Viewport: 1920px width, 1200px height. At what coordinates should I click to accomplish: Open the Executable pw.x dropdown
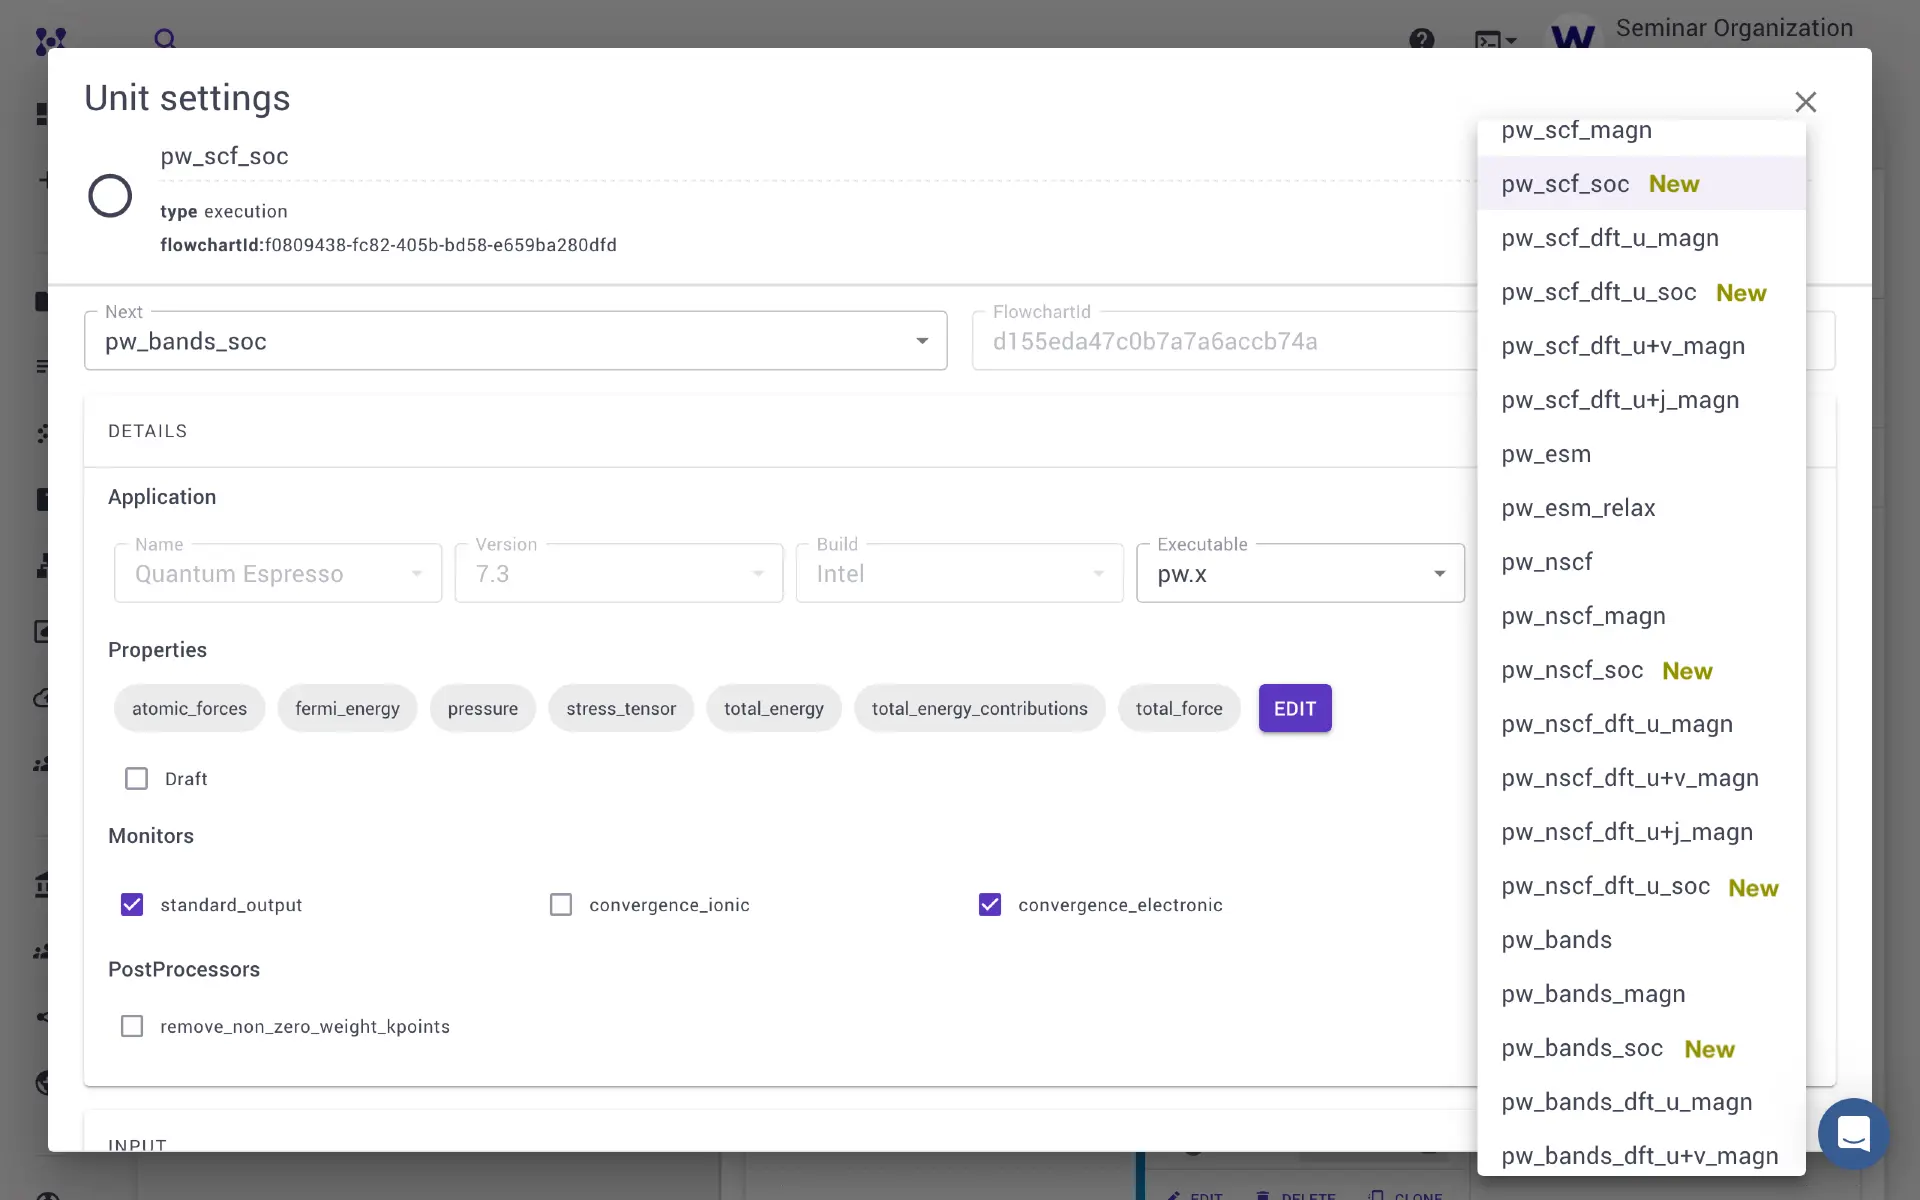point(1440,573)
